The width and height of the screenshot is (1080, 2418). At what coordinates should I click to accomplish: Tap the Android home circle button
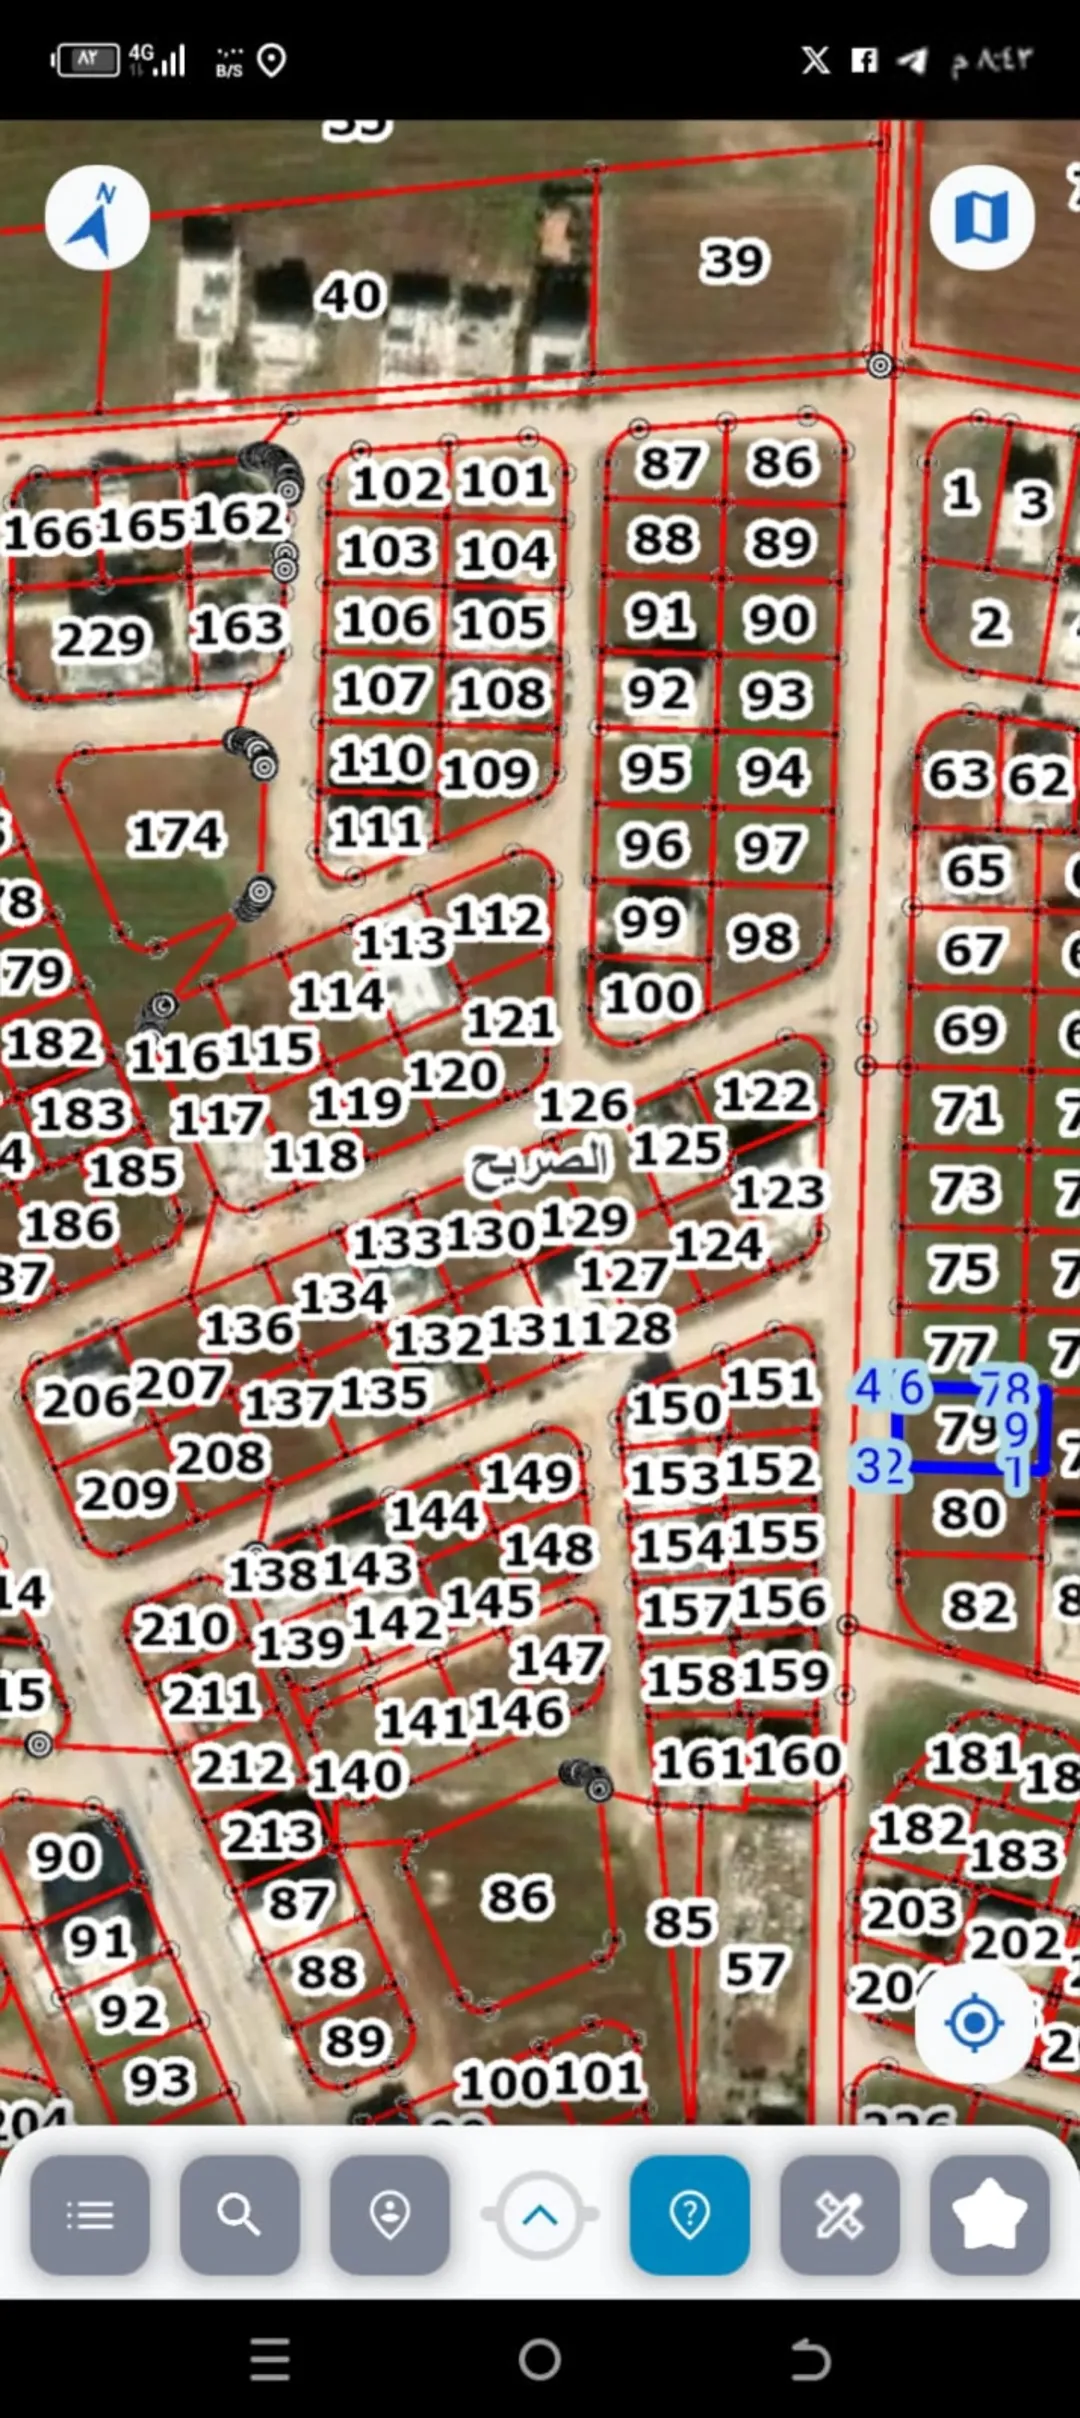[x=540, y=2360]
